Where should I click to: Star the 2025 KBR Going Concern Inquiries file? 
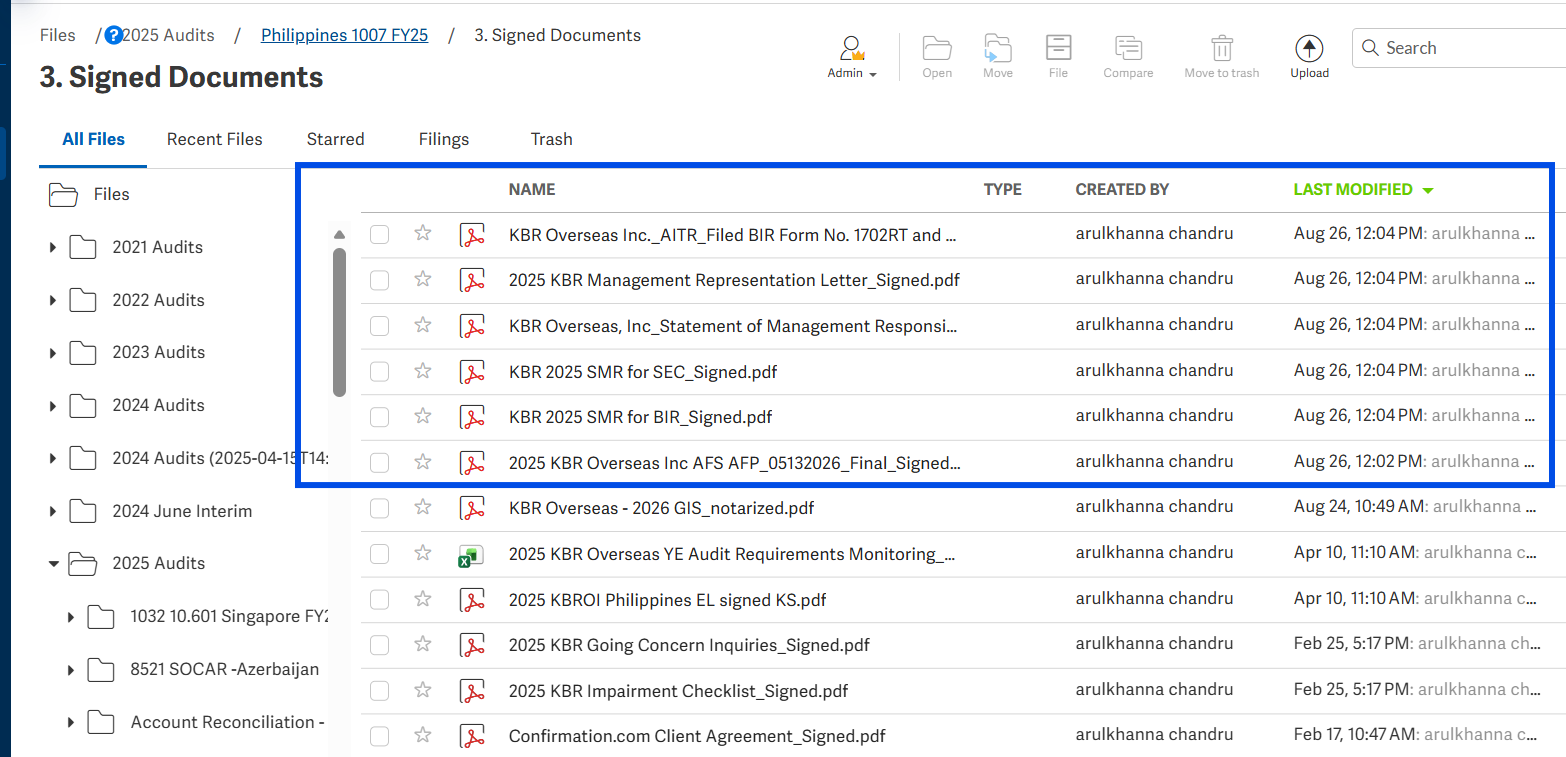[423, 645]
